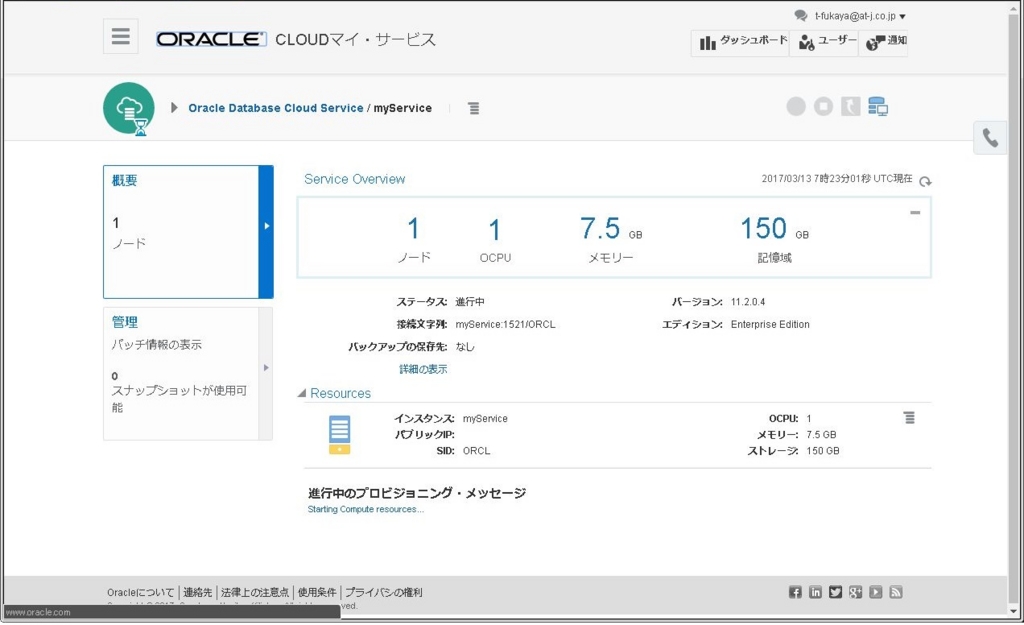
Task: Click the chat bubbles icon beside the account name
Action: tap(801, 16)
